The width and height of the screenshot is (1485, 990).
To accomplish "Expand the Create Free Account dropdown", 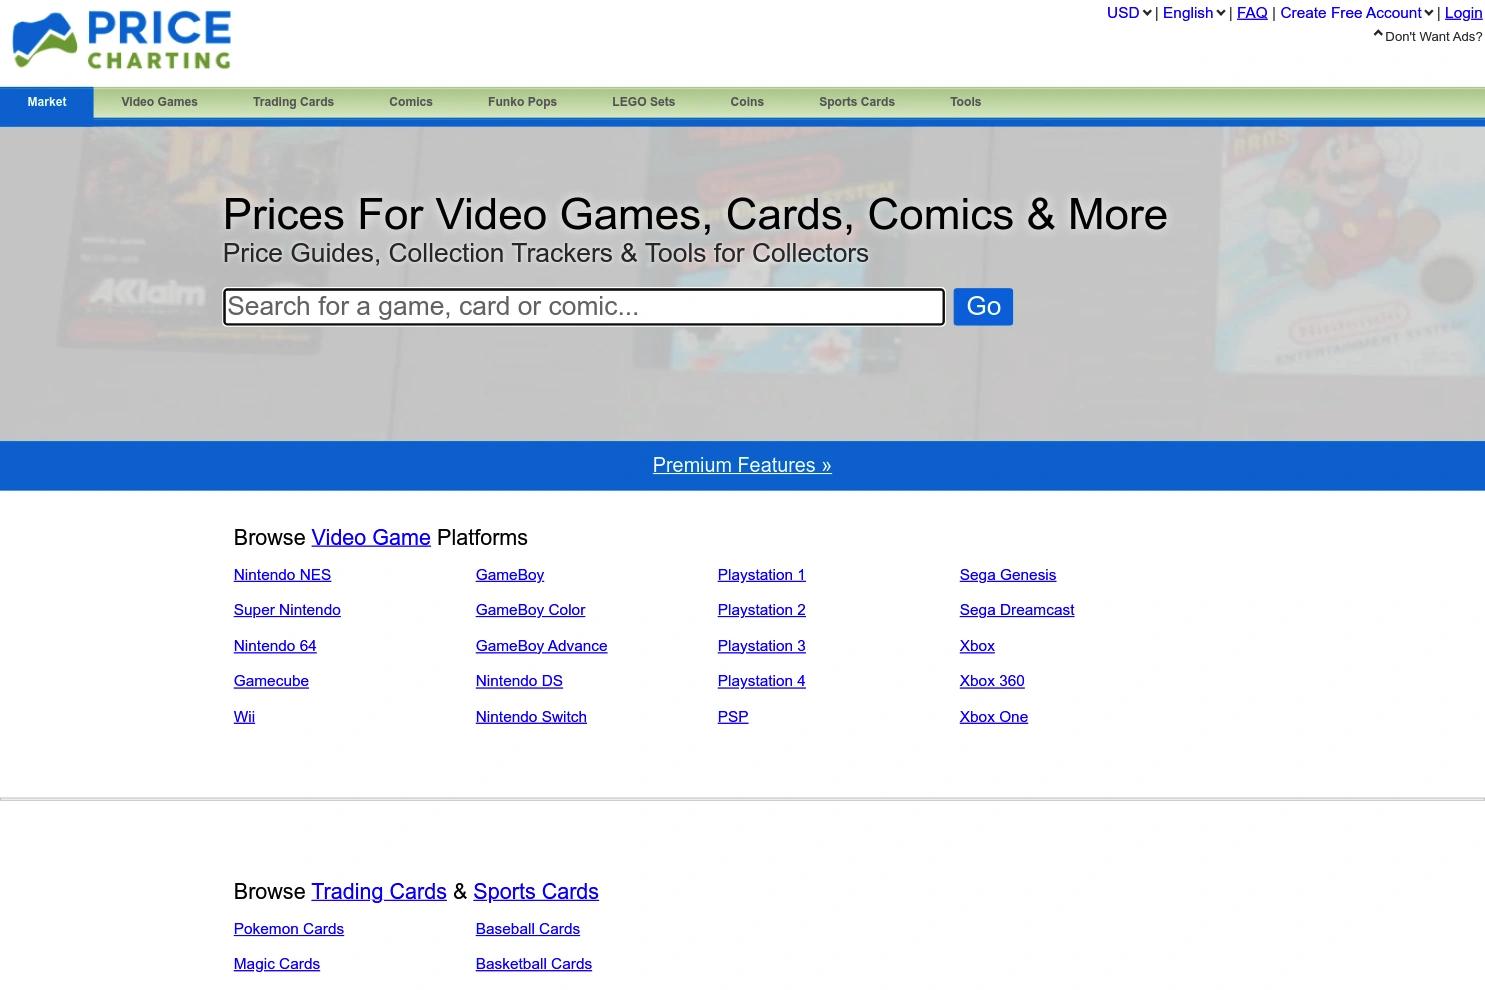I will click(1357, 13).
